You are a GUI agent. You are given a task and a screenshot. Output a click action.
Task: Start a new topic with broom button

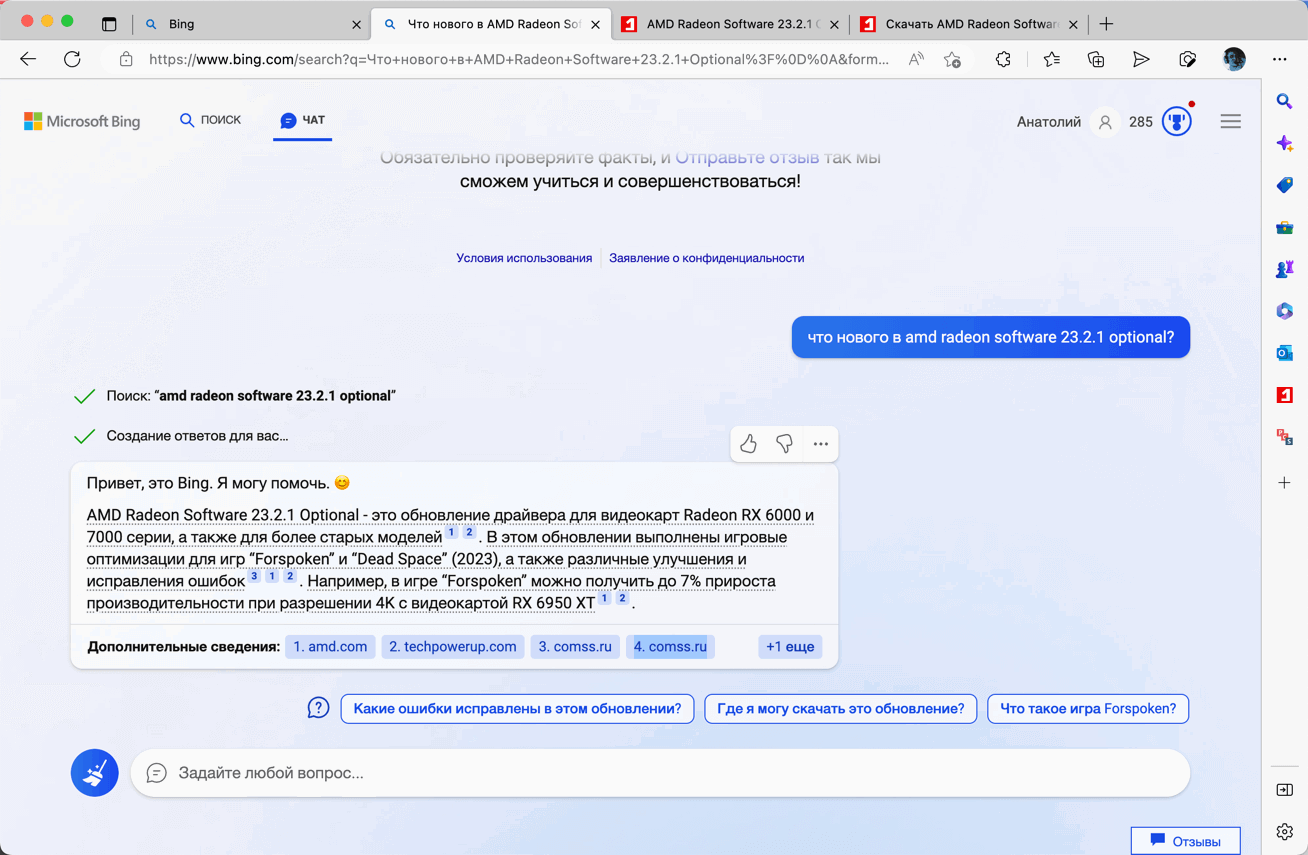(x=95, y=773)
